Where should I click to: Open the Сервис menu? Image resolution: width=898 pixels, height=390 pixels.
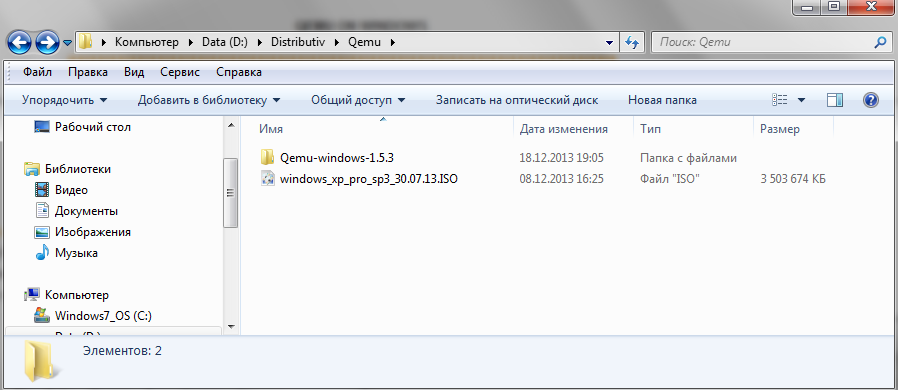pos(180,72)
